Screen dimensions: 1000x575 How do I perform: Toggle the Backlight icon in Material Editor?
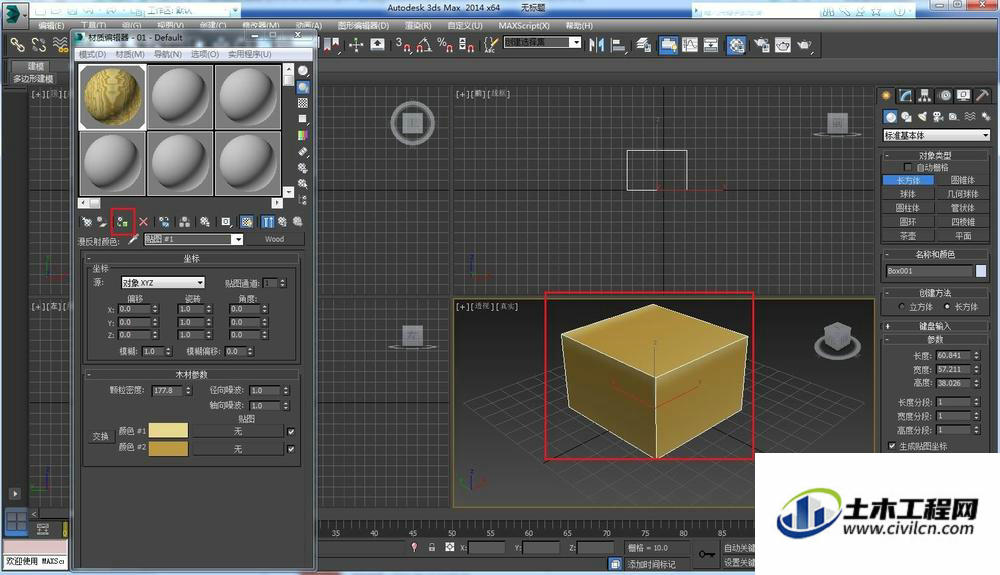tap(303, 87)
